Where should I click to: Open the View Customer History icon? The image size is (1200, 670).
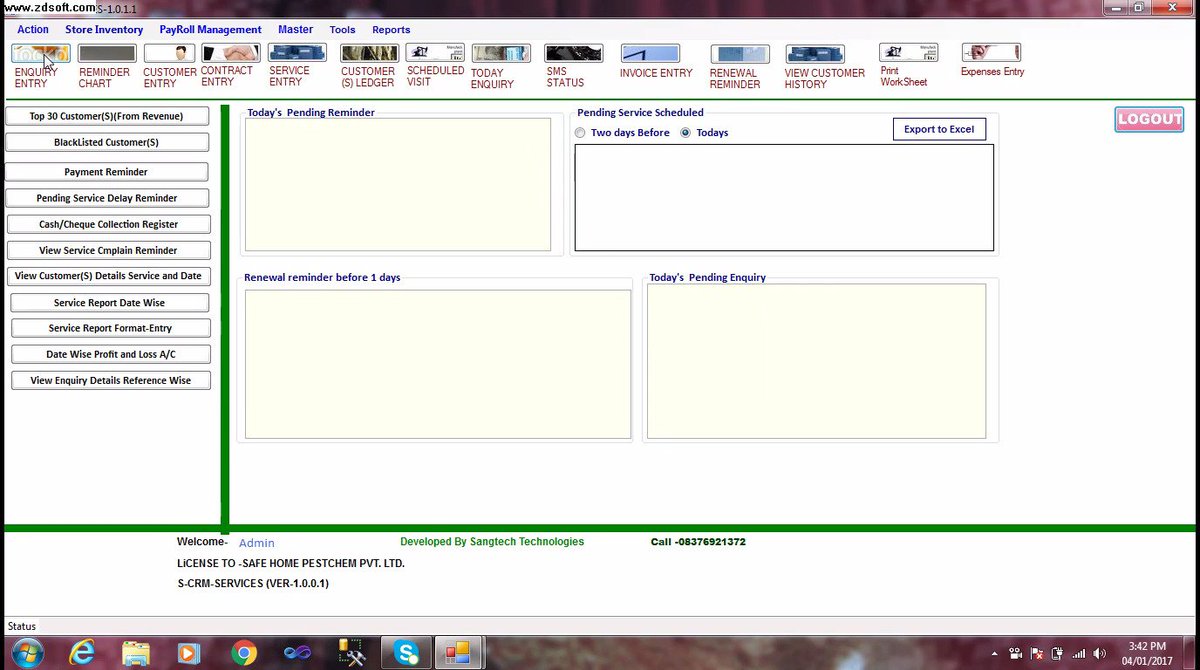[x=815, y=54]
